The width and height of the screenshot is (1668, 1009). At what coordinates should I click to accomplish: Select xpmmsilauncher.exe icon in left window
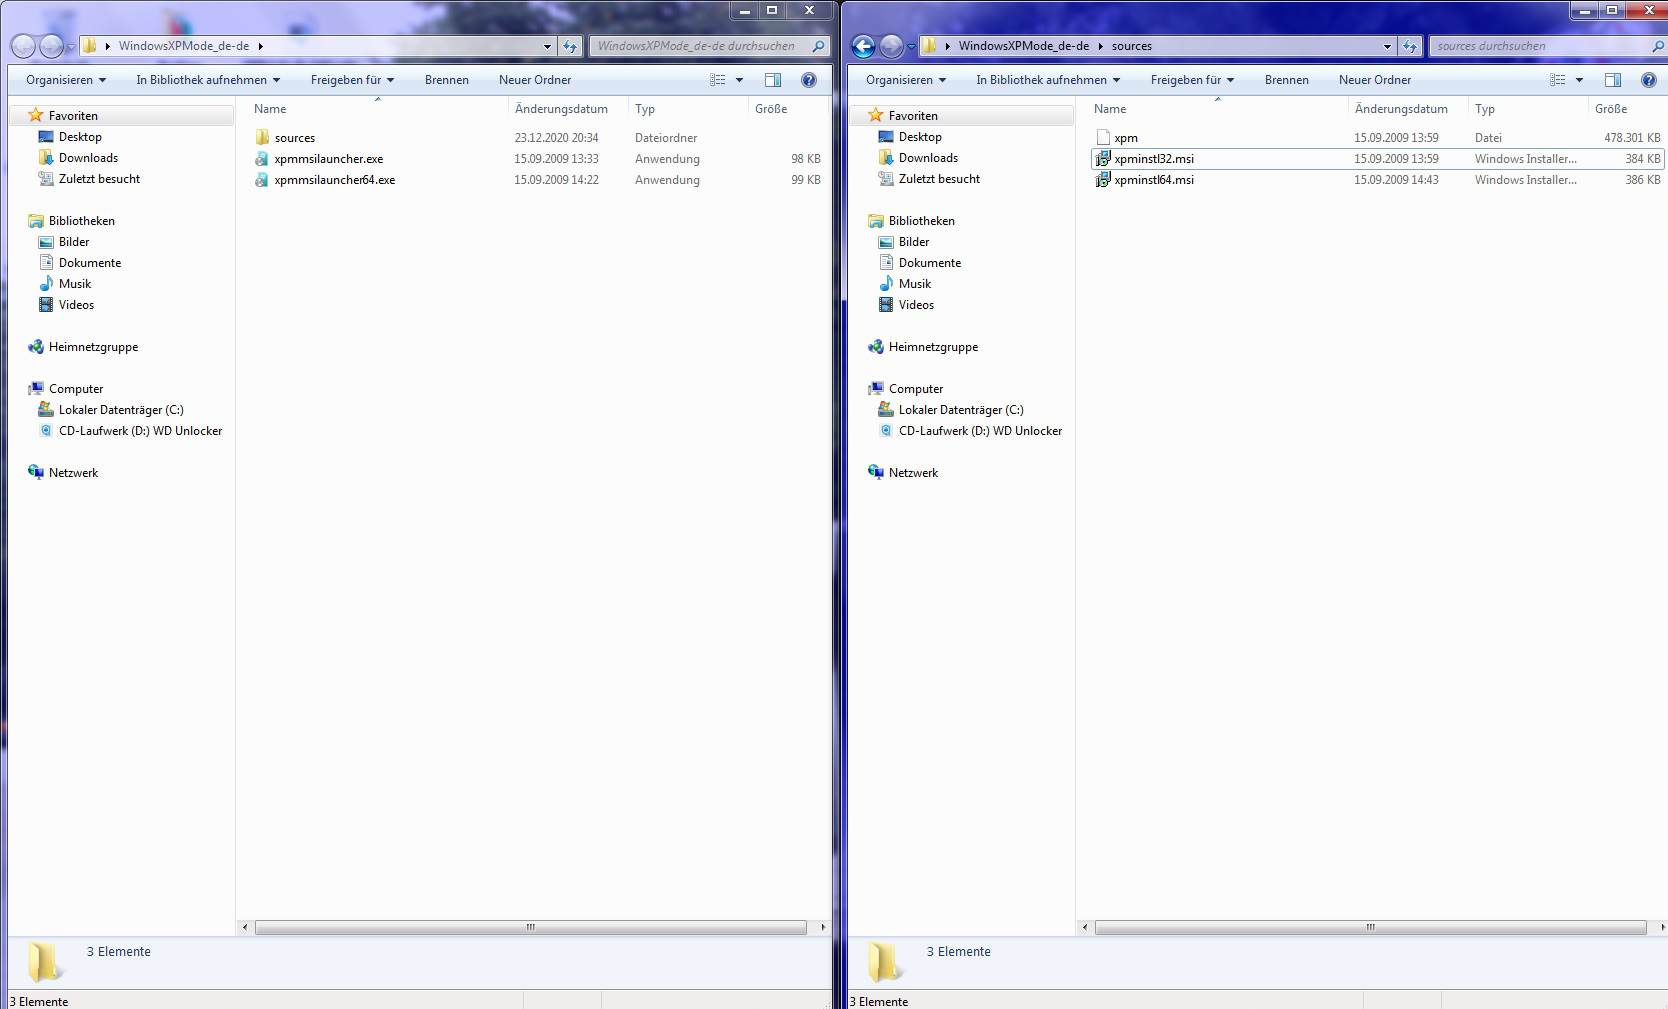(x=262, y=158)
